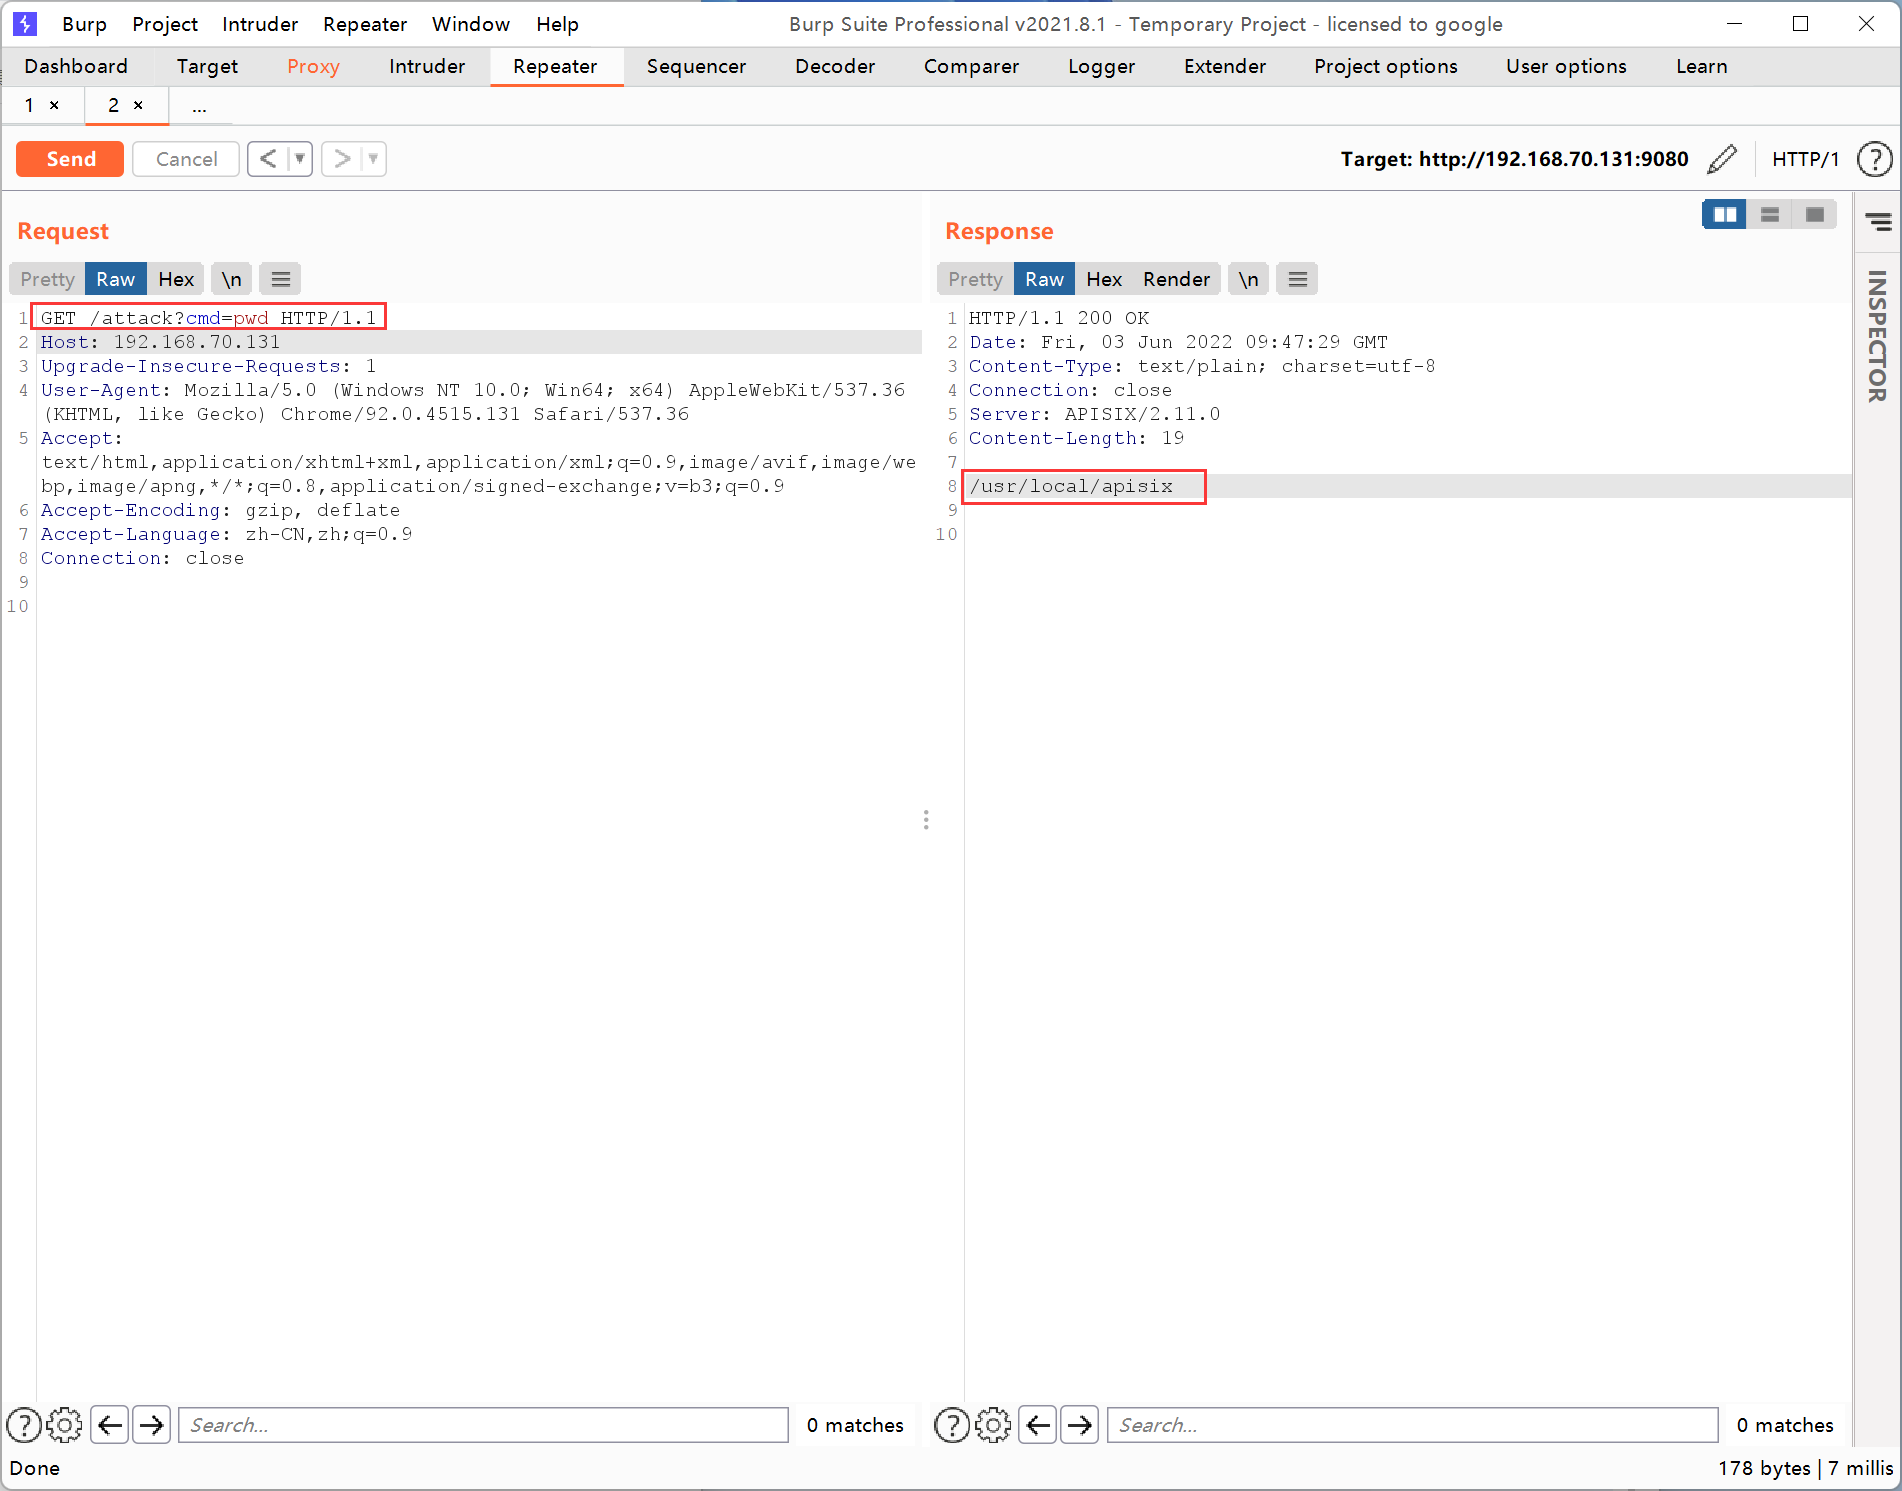Click the GET /attack?cmd=pwd request line
The width and height of the screenshot is (1902, 1491).
click(x=208, y=318)
